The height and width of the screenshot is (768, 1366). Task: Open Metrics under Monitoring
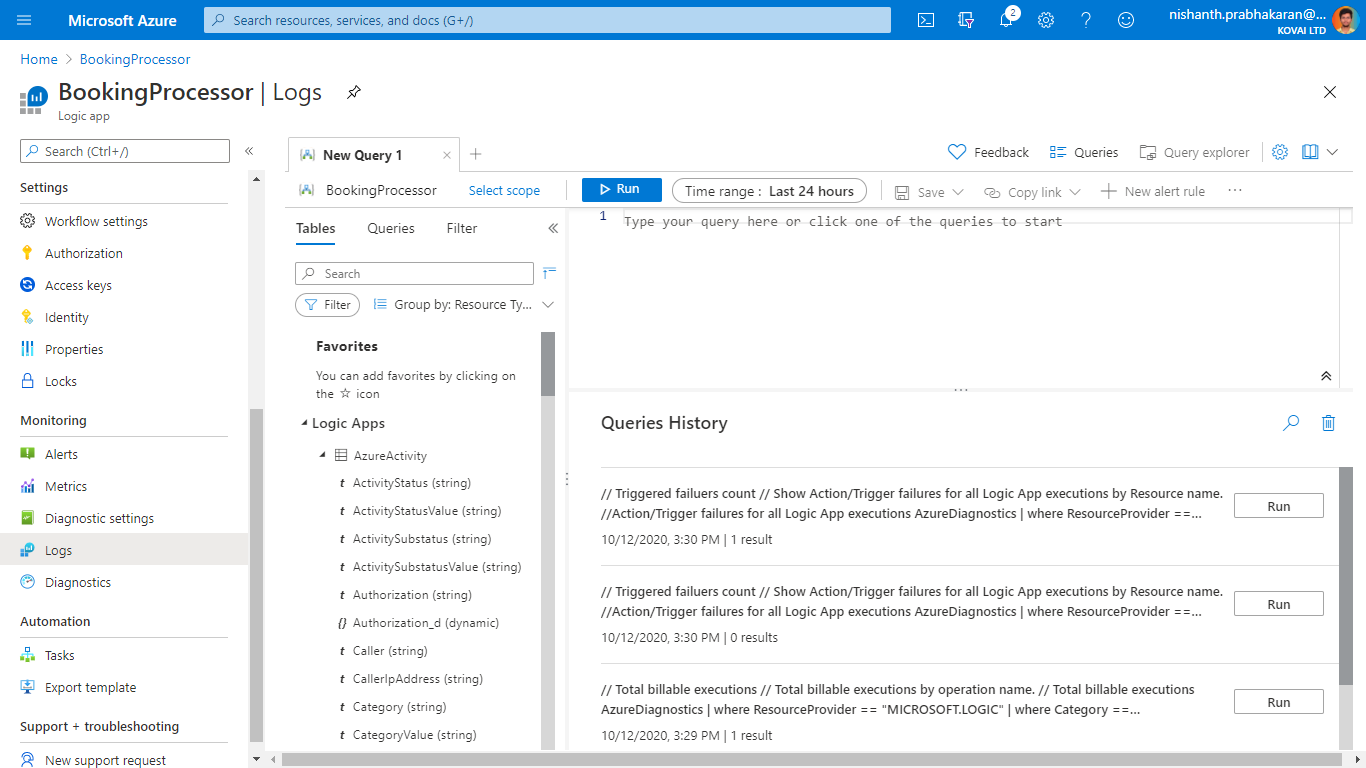66,486
